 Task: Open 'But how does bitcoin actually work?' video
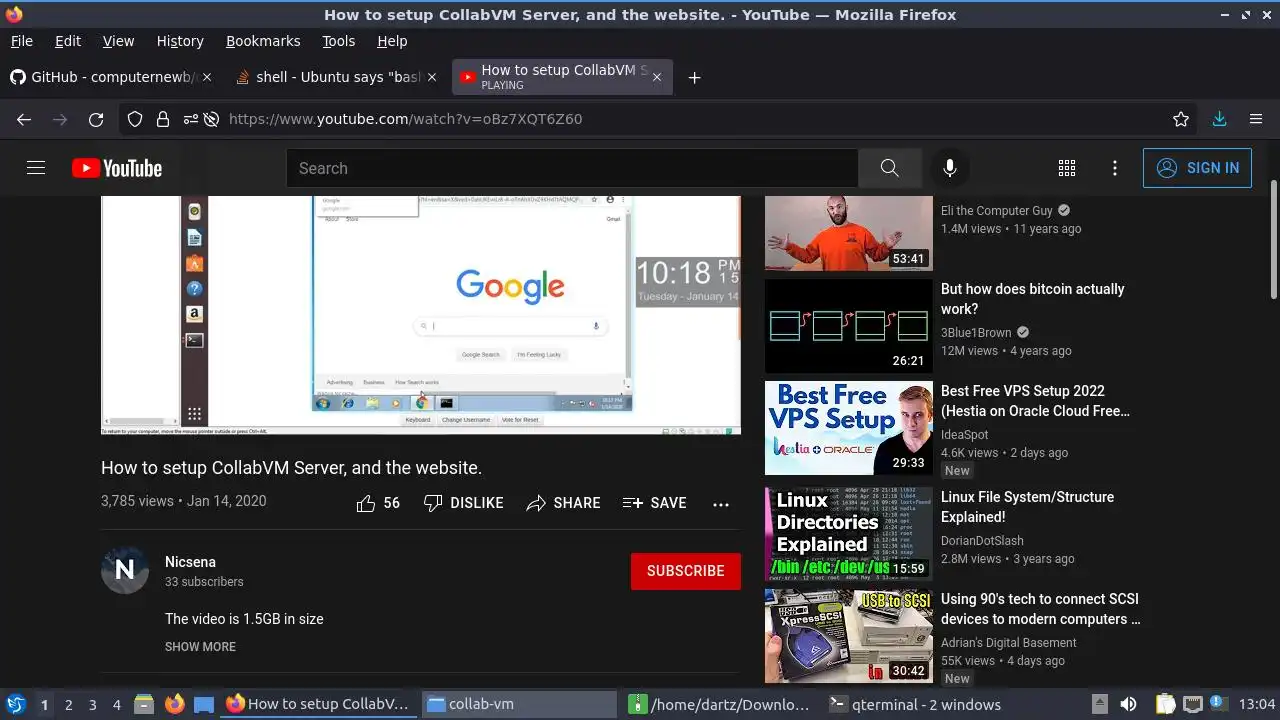click(1033, 299)
